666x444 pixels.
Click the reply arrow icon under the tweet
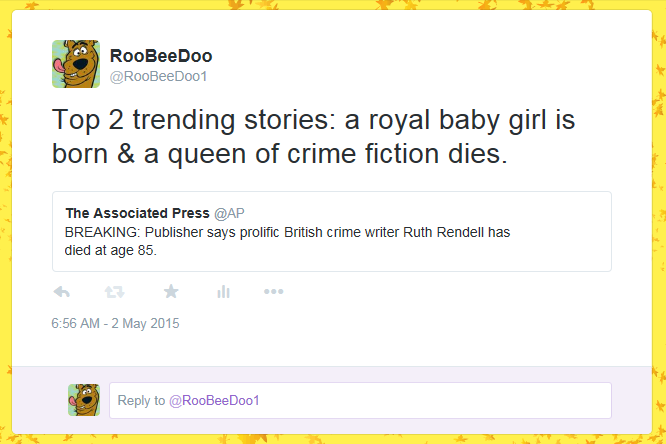[x=61, y=292]
